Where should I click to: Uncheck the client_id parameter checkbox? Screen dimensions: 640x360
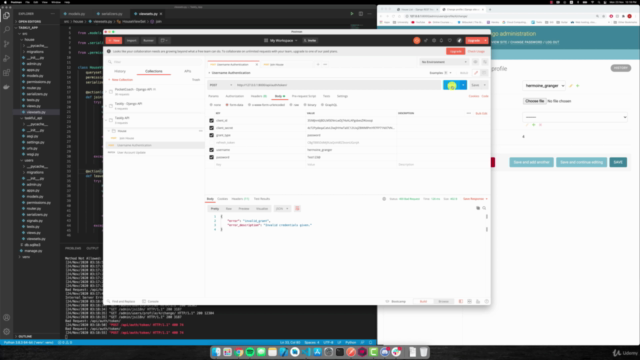(x=211, y=120)
